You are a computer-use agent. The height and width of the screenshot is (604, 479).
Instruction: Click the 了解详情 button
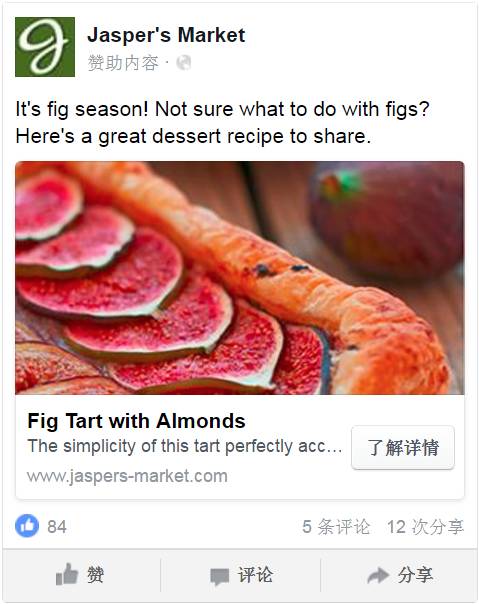pyautogui.click(x=403, y=448)
